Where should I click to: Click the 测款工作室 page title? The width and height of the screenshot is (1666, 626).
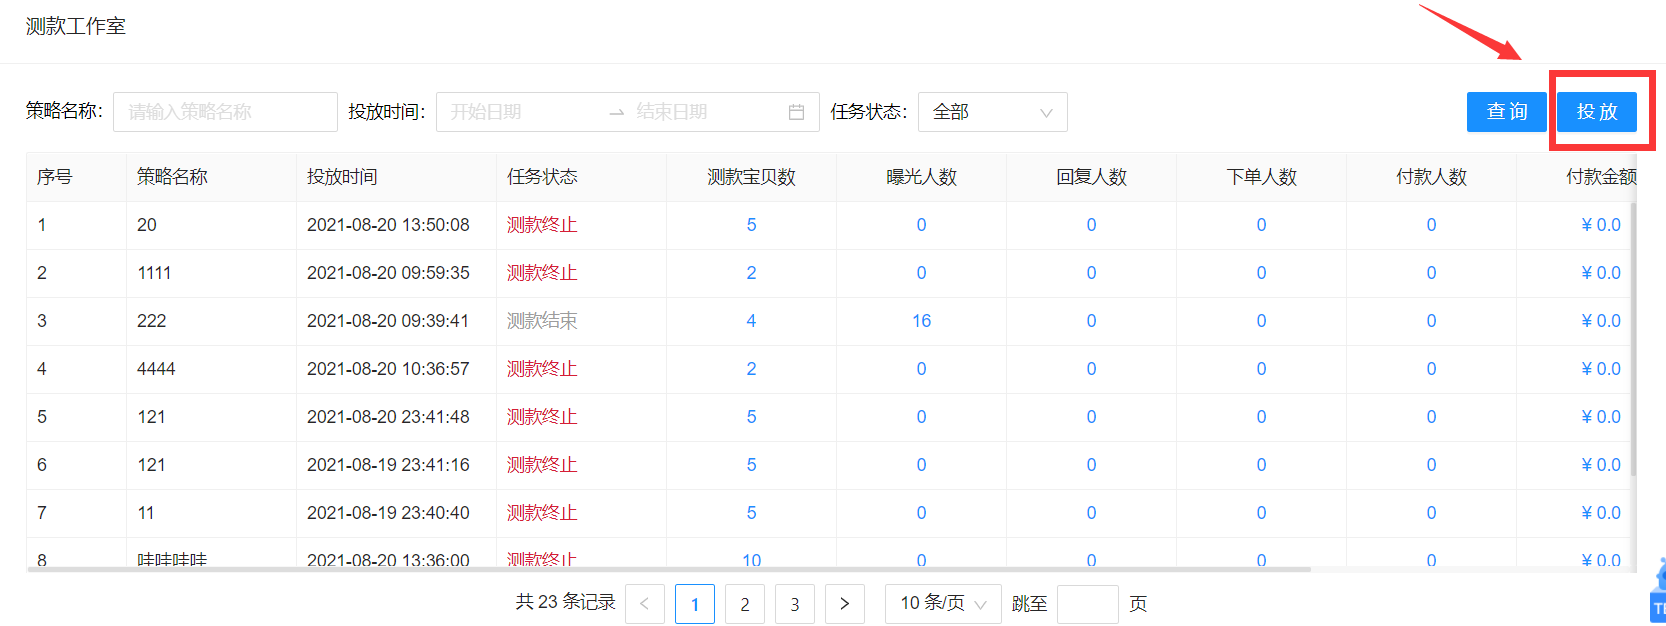[x=76, y=26]
